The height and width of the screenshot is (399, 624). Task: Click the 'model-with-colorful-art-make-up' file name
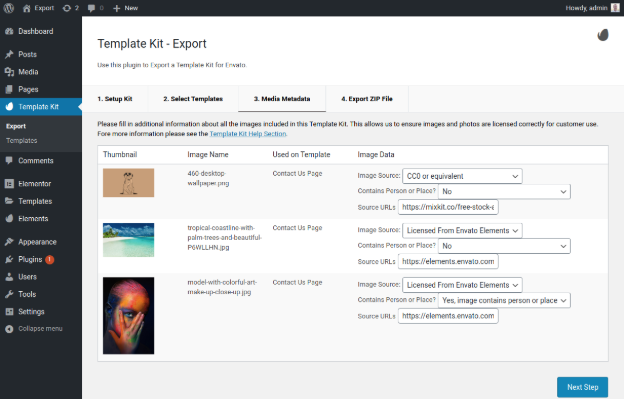pyautogui.click(x=222, y=287)
